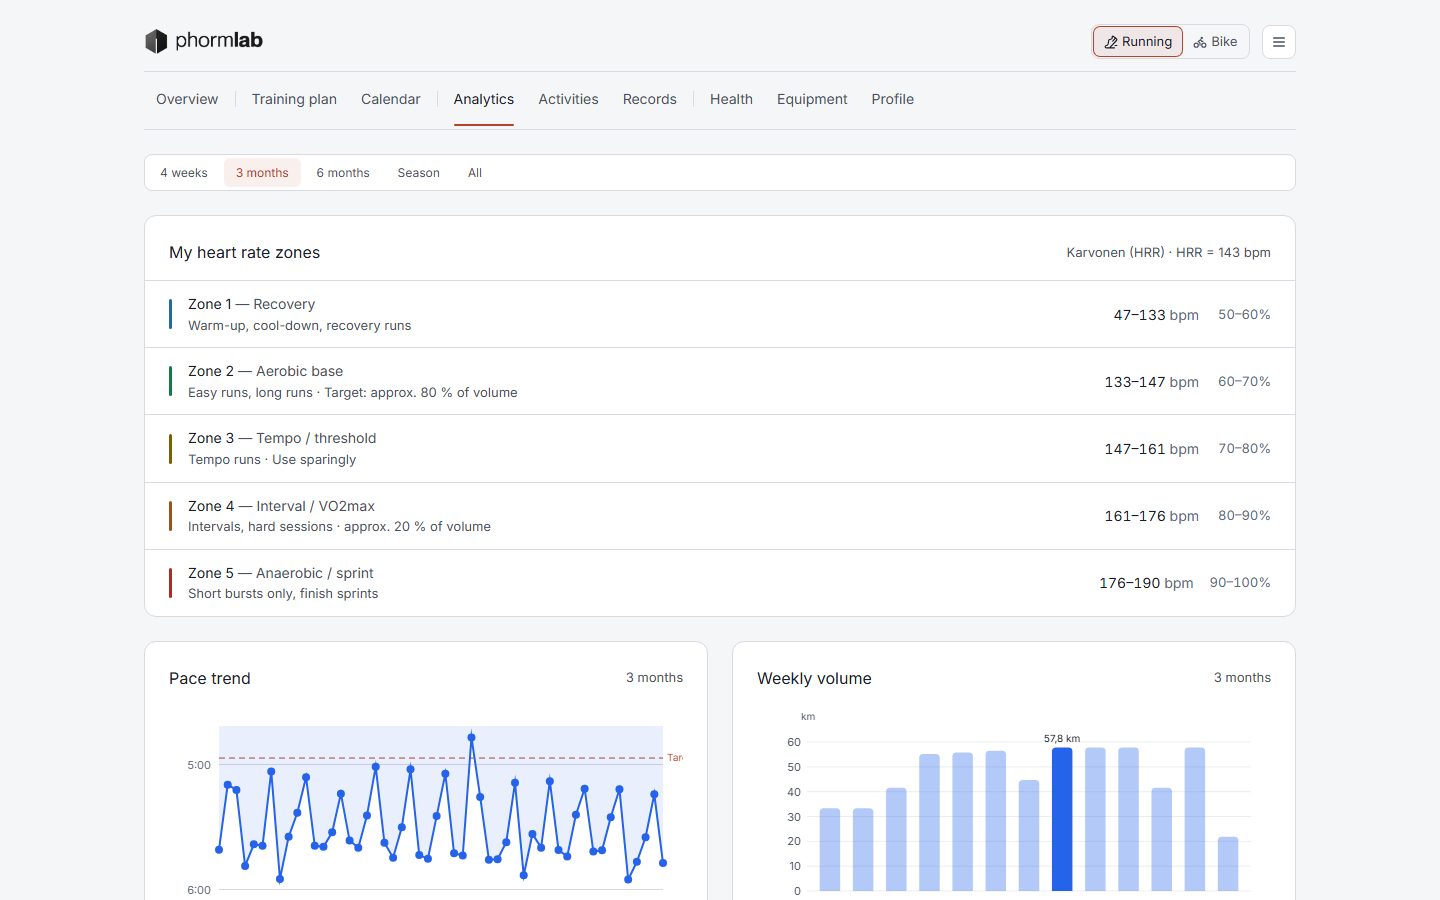This screenshot has height=900, width=1440.
Task: Select the 3 months time range
Action: (x=262, y=173)
